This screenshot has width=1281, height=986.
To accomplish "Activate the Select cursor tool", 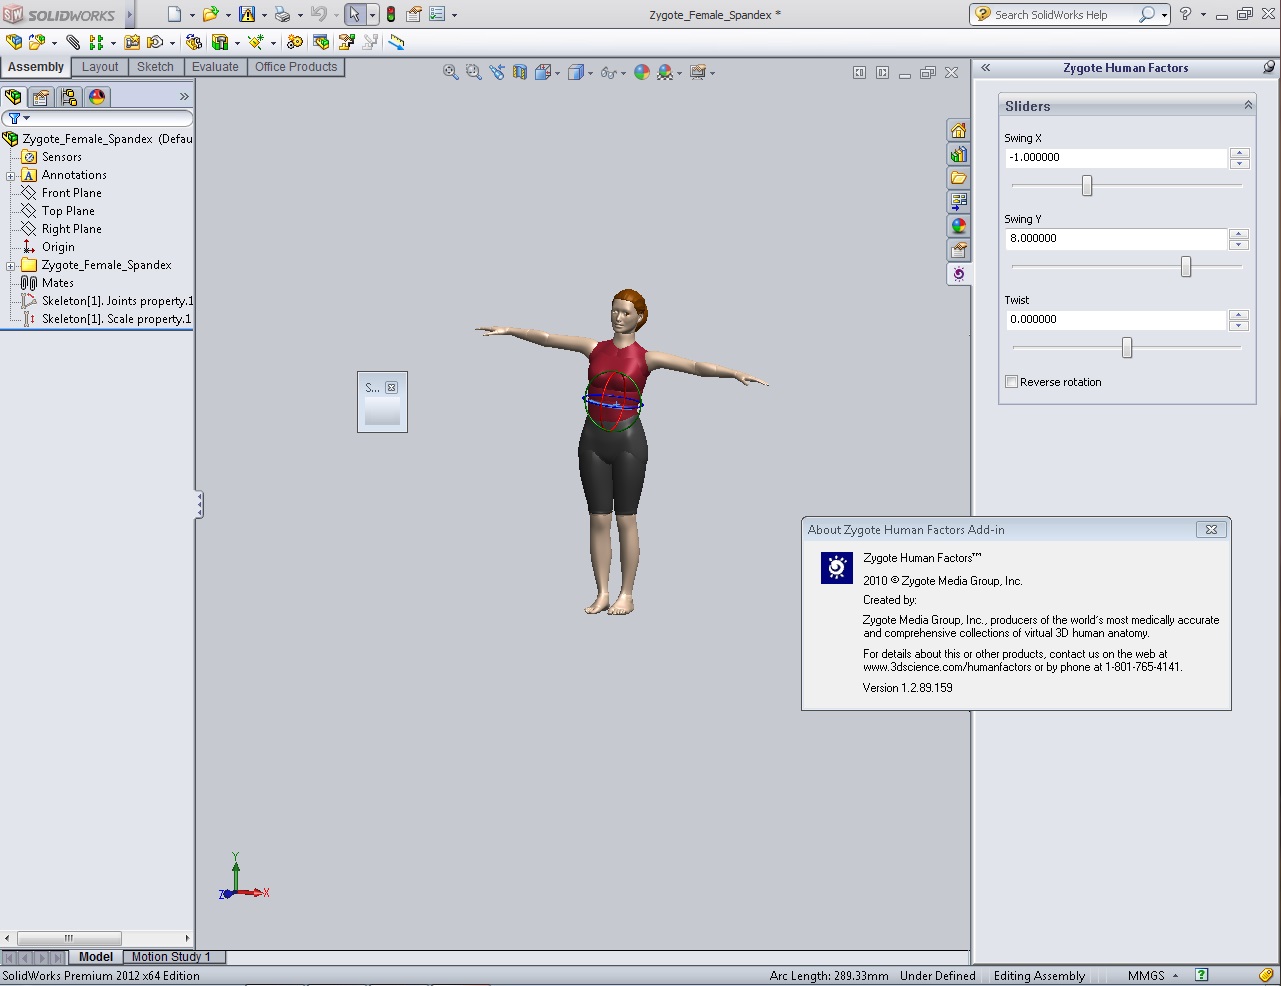I will pyautogui.click(x=354, y=14).
